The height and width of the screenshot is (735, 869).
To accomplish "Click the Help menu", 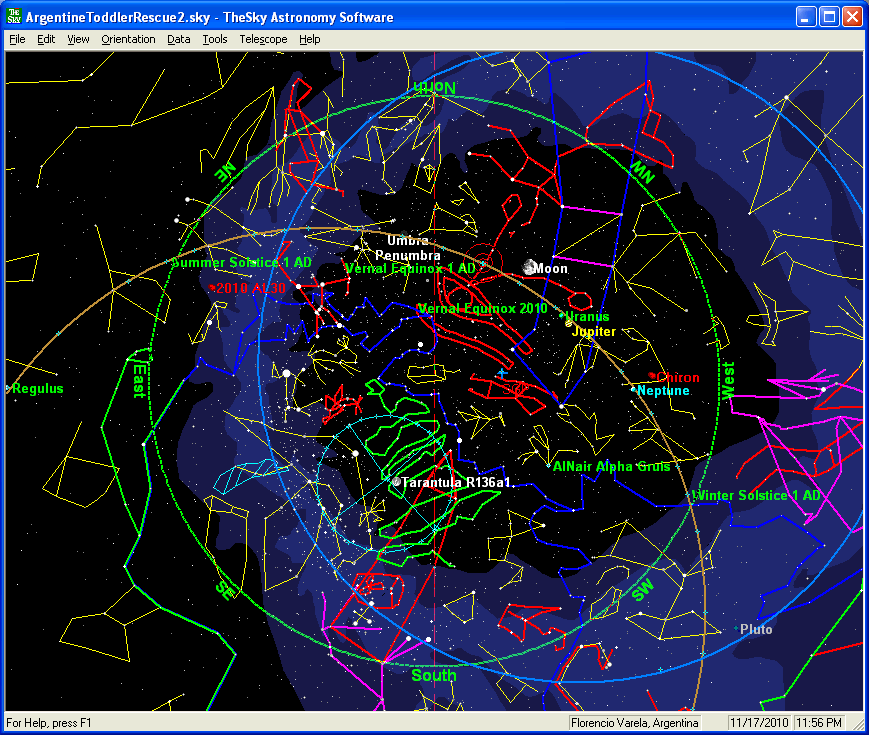I will 310,39.
